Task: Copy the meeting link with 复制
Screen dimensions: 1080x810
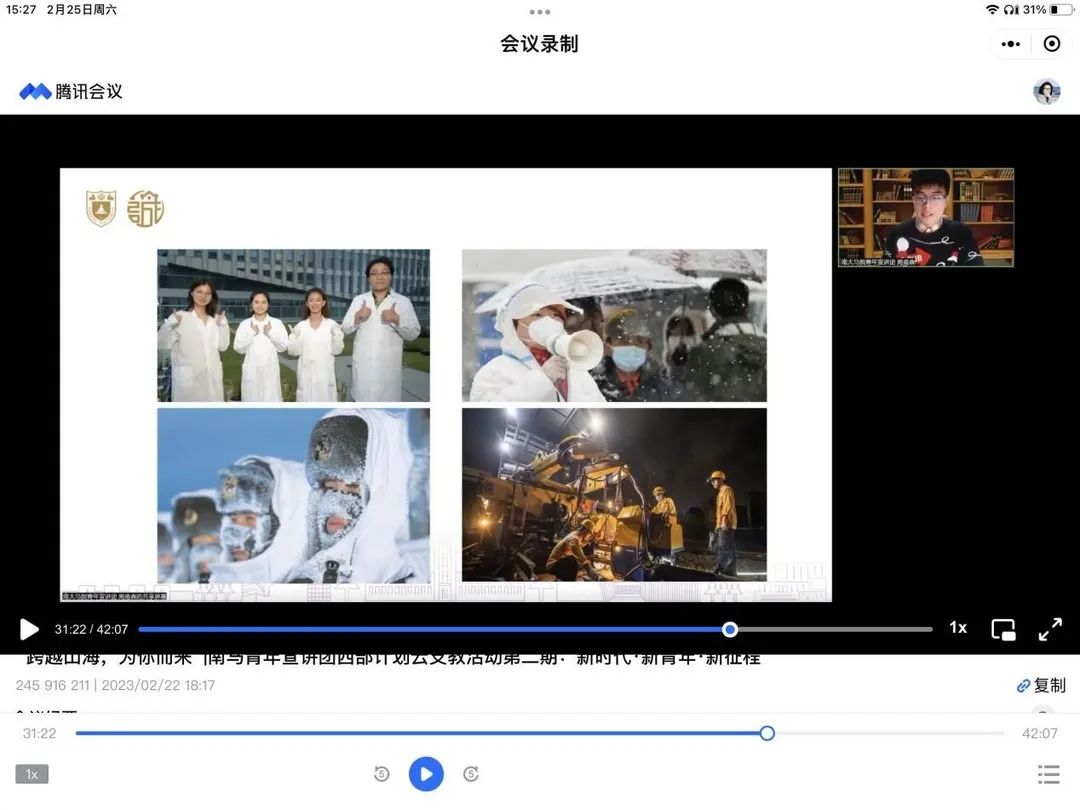Action: pos(1042,685)
